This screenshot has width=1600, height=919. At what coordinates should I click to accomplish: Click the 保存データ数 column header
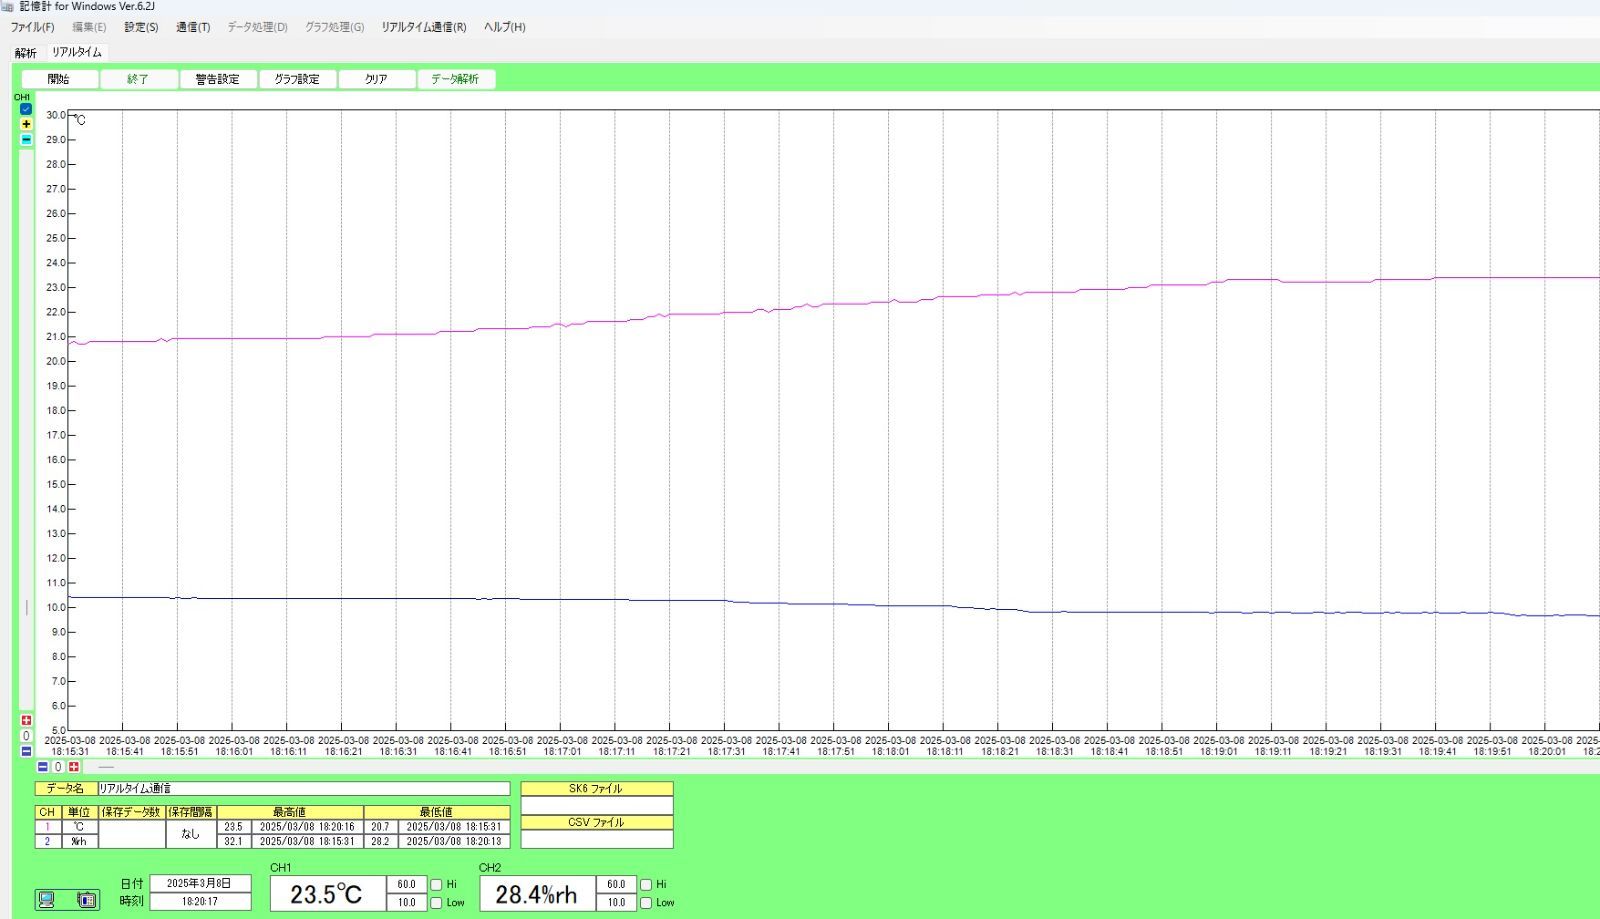click(x=131, y=813)
